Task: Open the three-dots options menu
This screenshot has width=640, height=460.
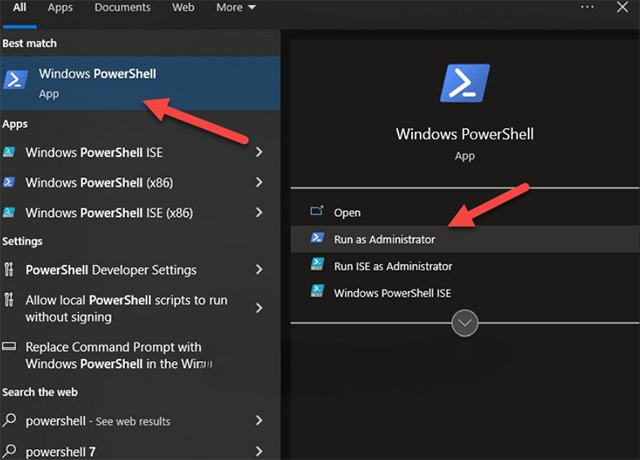Action: 587,7
